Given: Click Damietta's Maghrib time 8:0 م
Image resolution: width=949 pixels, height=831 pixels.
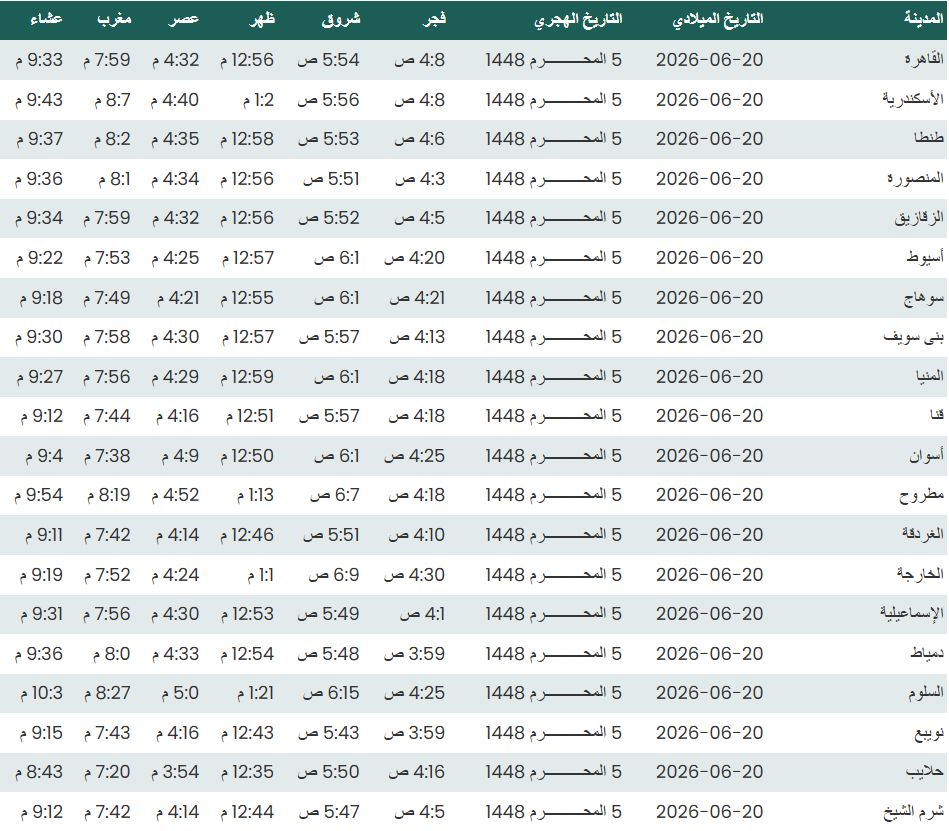Looking at the screenshot, I should point(111,654).
